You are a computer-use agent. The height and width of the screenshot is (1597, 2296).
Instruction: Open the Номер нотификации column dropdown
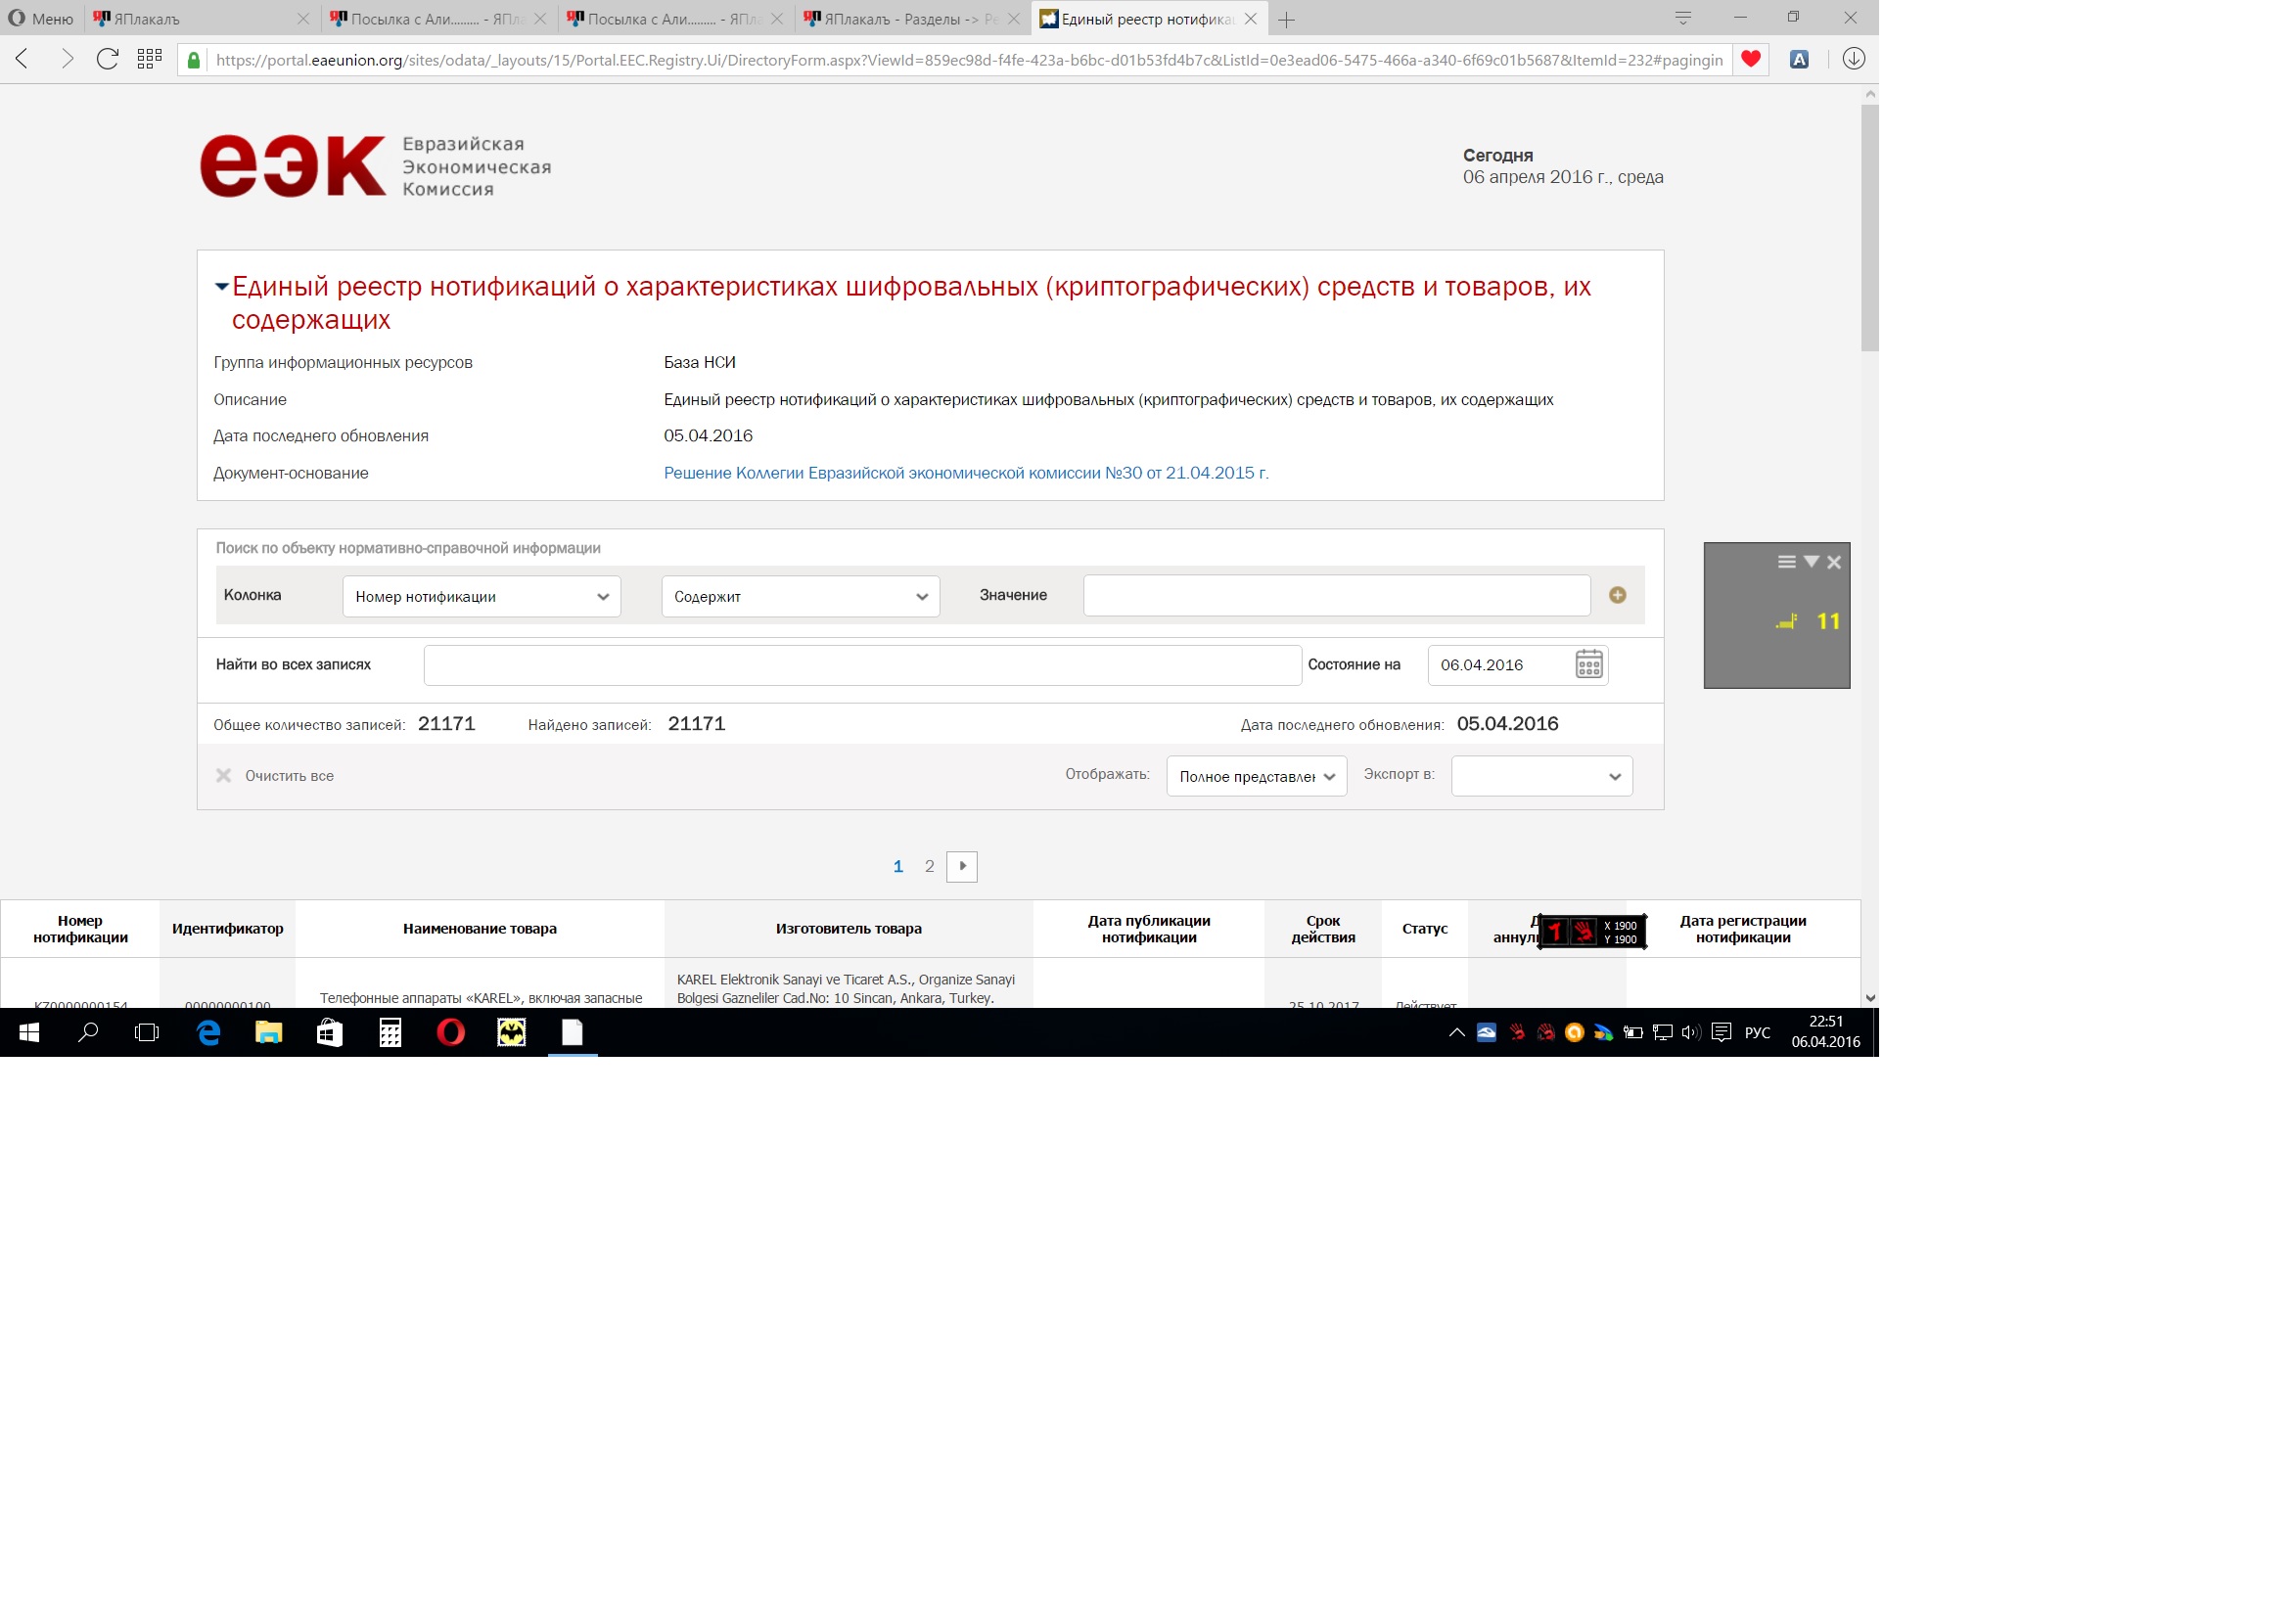(481, 596)
